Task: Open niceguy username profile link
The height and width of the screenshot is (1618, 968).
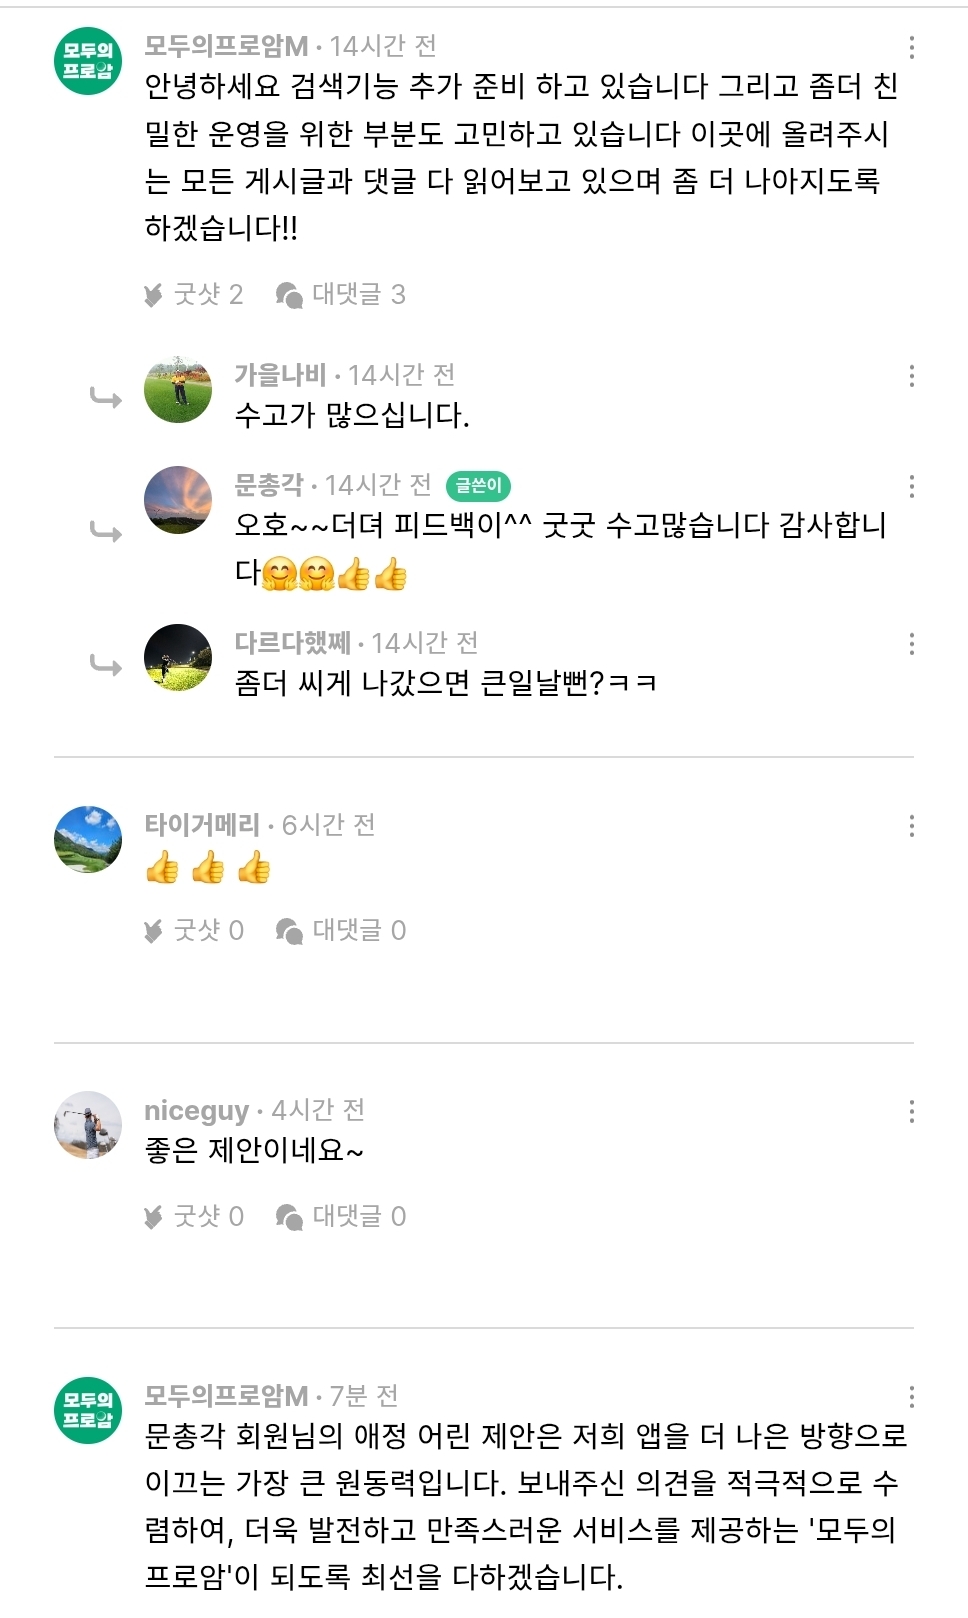Action: [x=196, y=1111]
